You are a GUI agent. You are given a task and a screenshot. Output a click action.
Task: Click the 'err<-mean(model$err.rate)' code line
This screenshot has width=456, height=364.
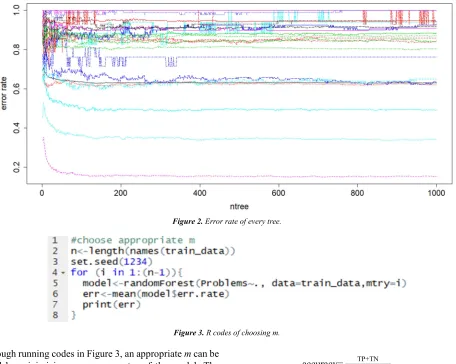[156, 294]
